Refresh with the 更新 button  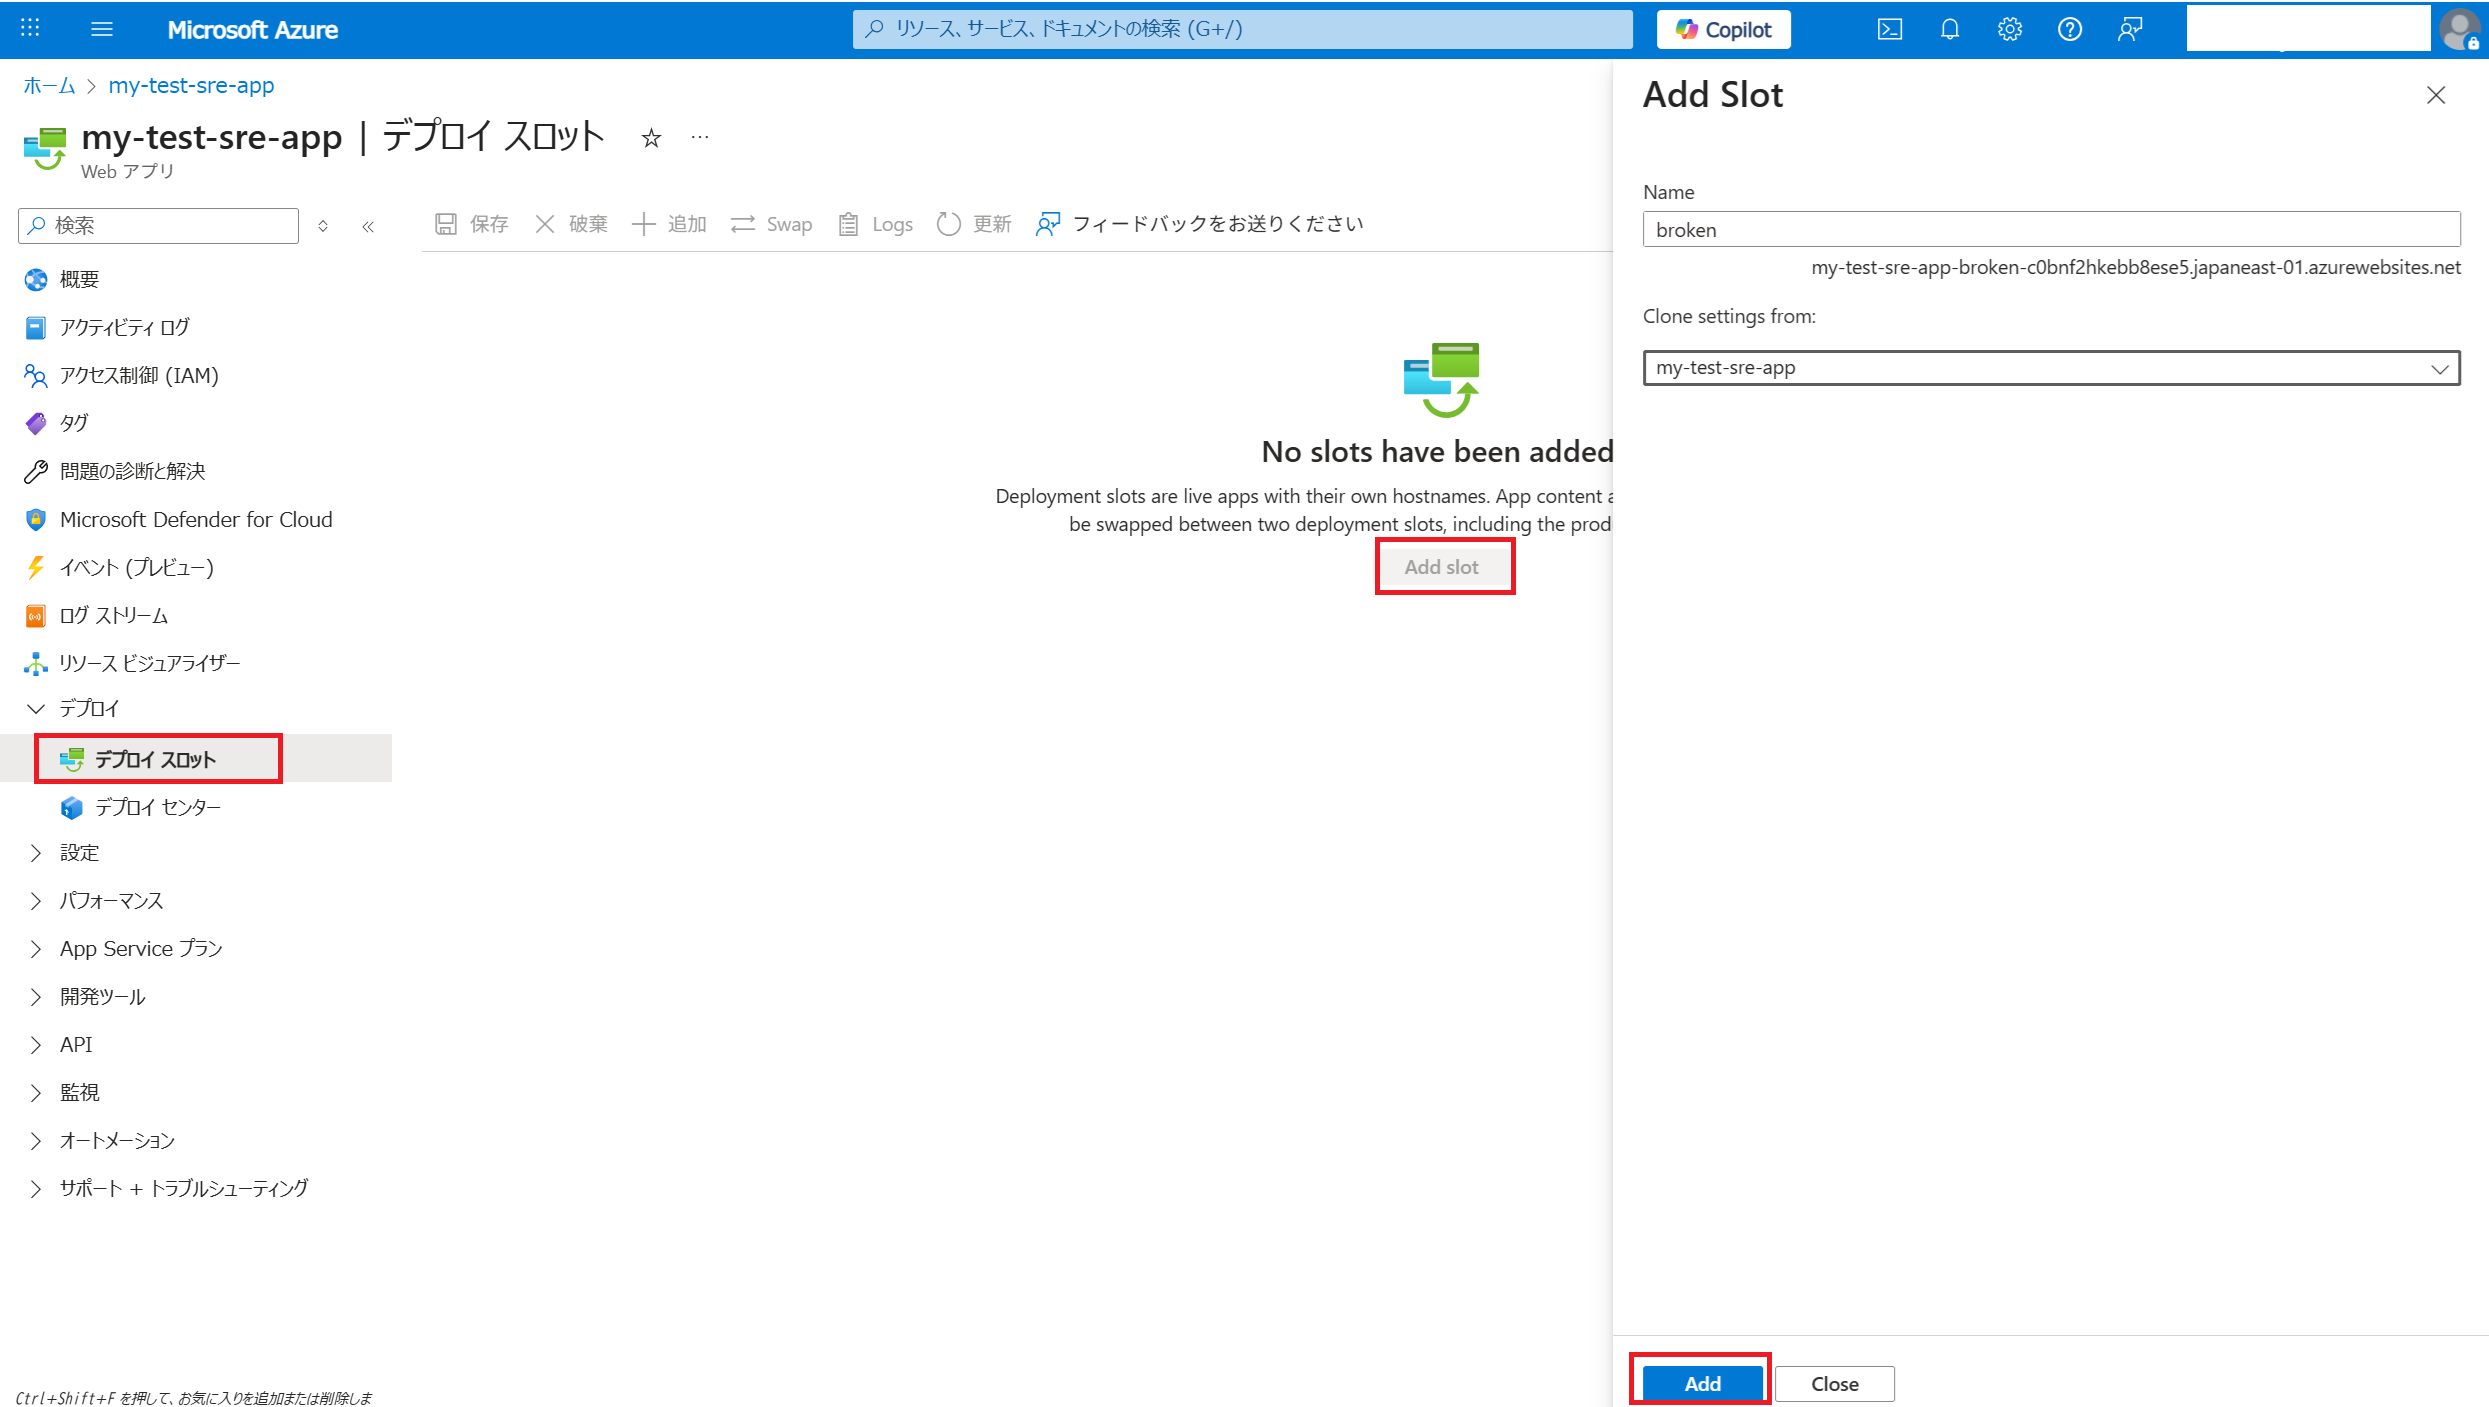click(x=974, y=224)
